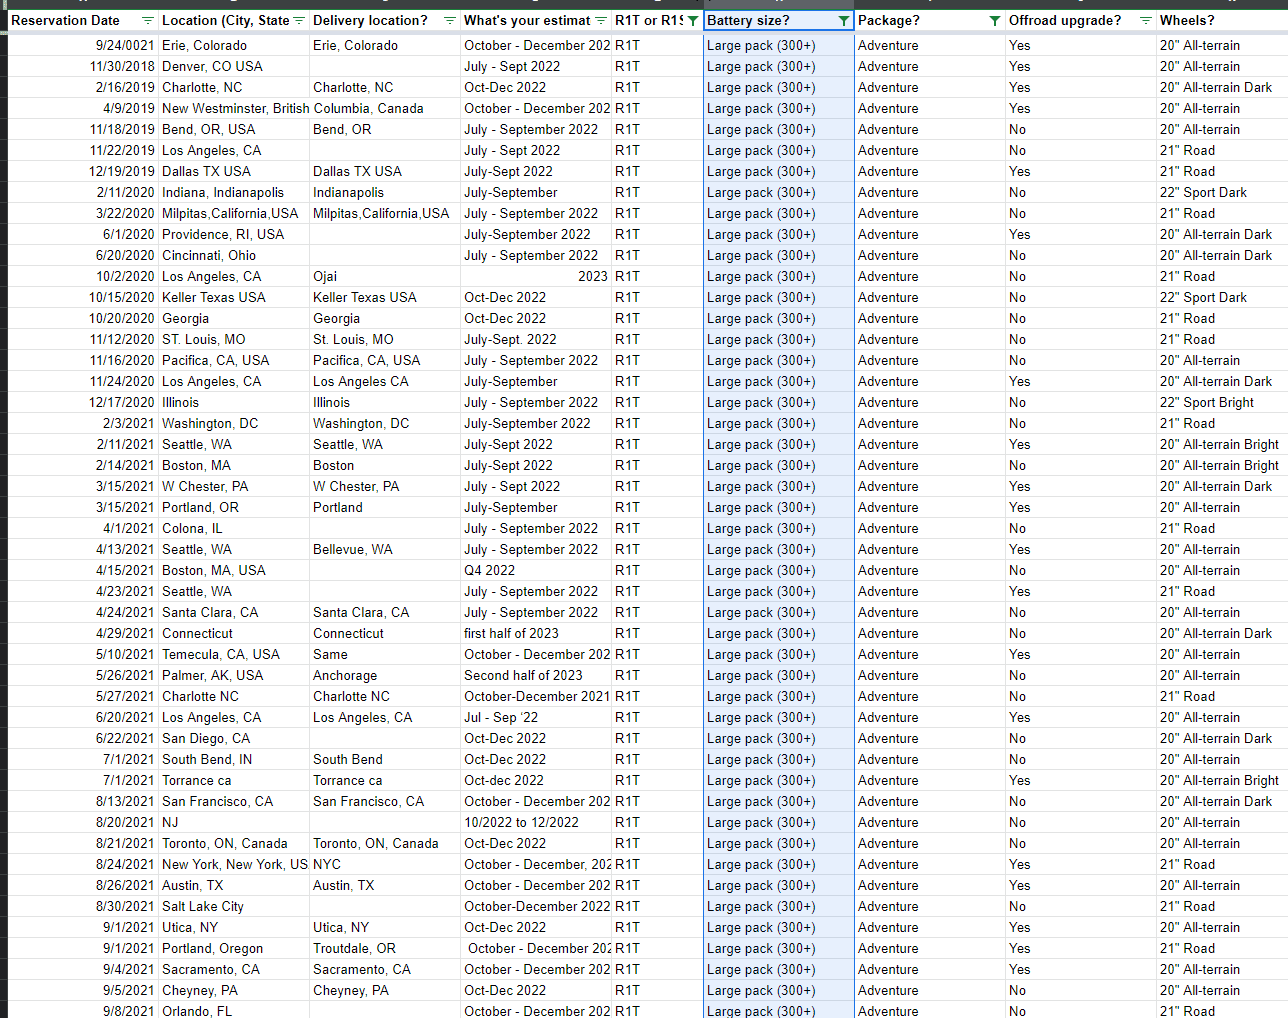Click the San Diego, CA location cell
Screen dimensions: 1288x1018
point(234,739)
